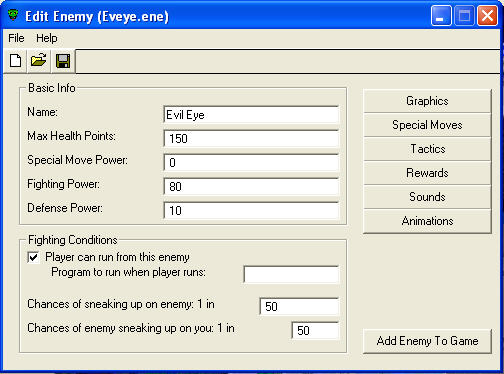The height and width of the screenshot is (374, 504).
Task: Click the Special Move Power field
Action: (251, 163)
